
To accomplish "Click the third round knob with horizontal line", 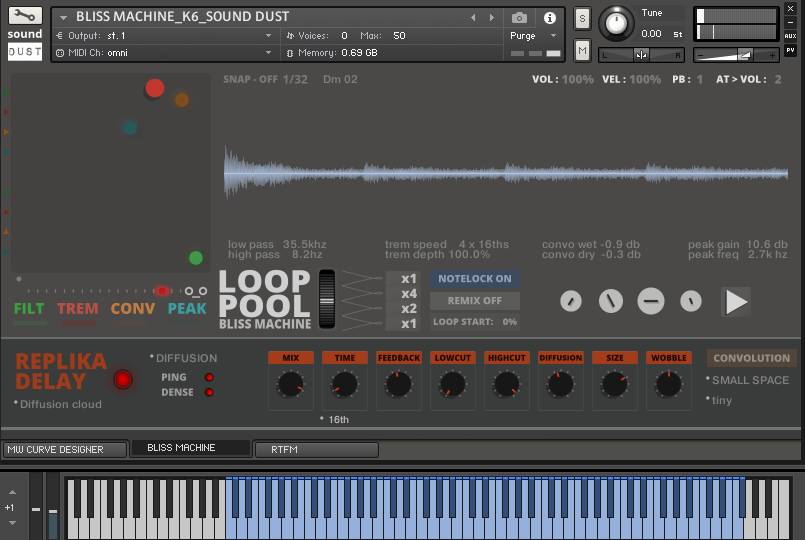I will tap(650, 301).
